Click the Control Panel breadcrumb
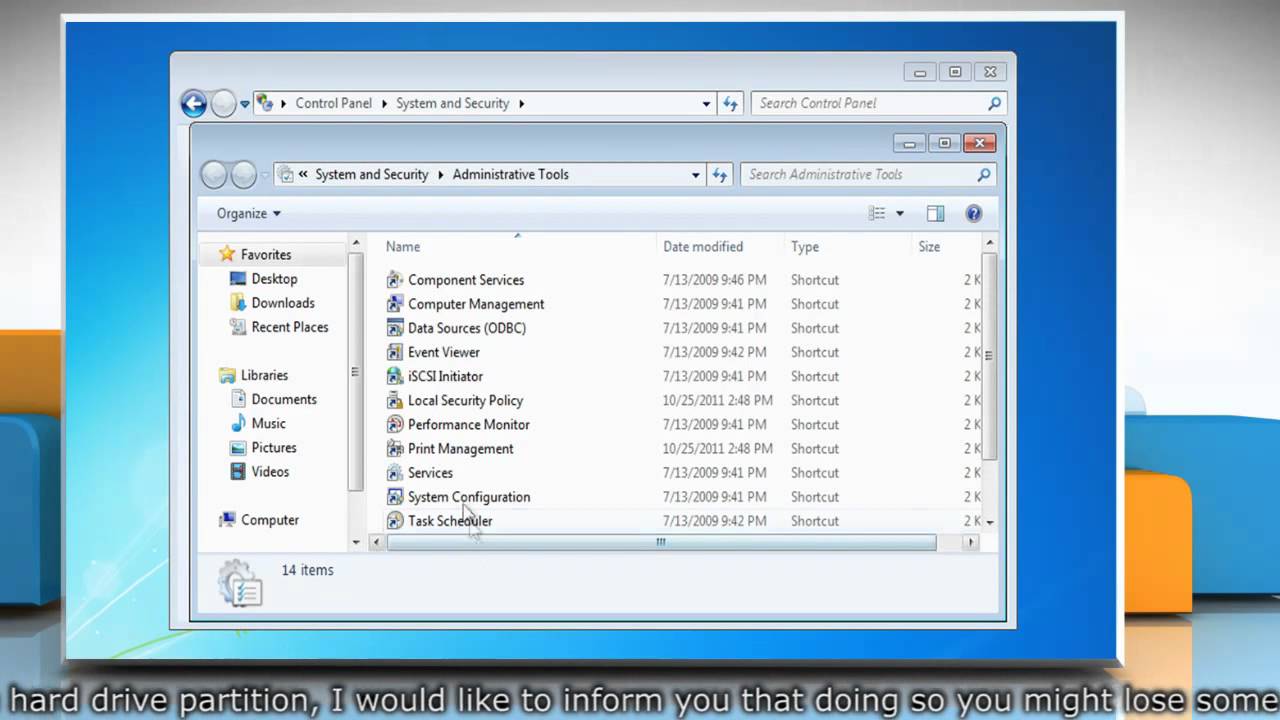 click(x=333, y=103)
